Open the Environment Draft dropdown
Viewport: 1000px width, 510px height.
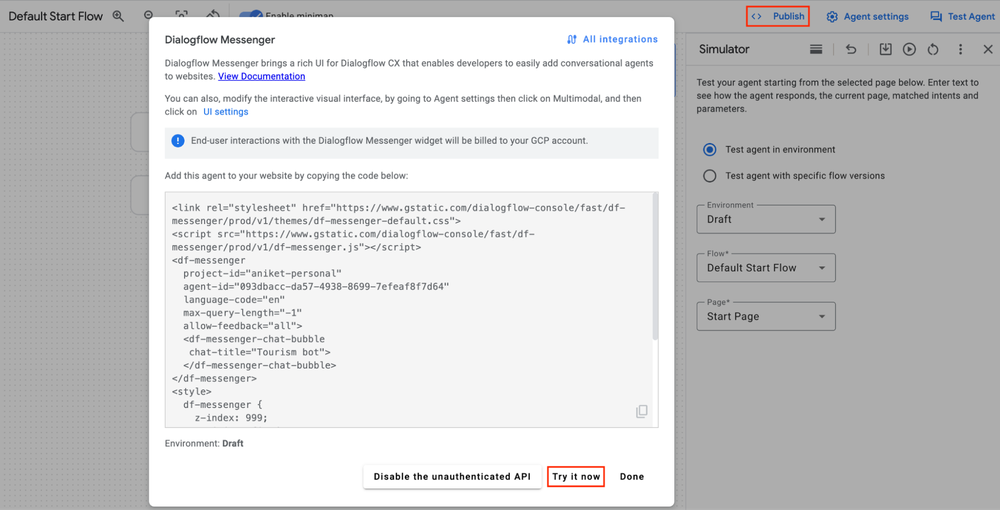[x=766, y=219]
